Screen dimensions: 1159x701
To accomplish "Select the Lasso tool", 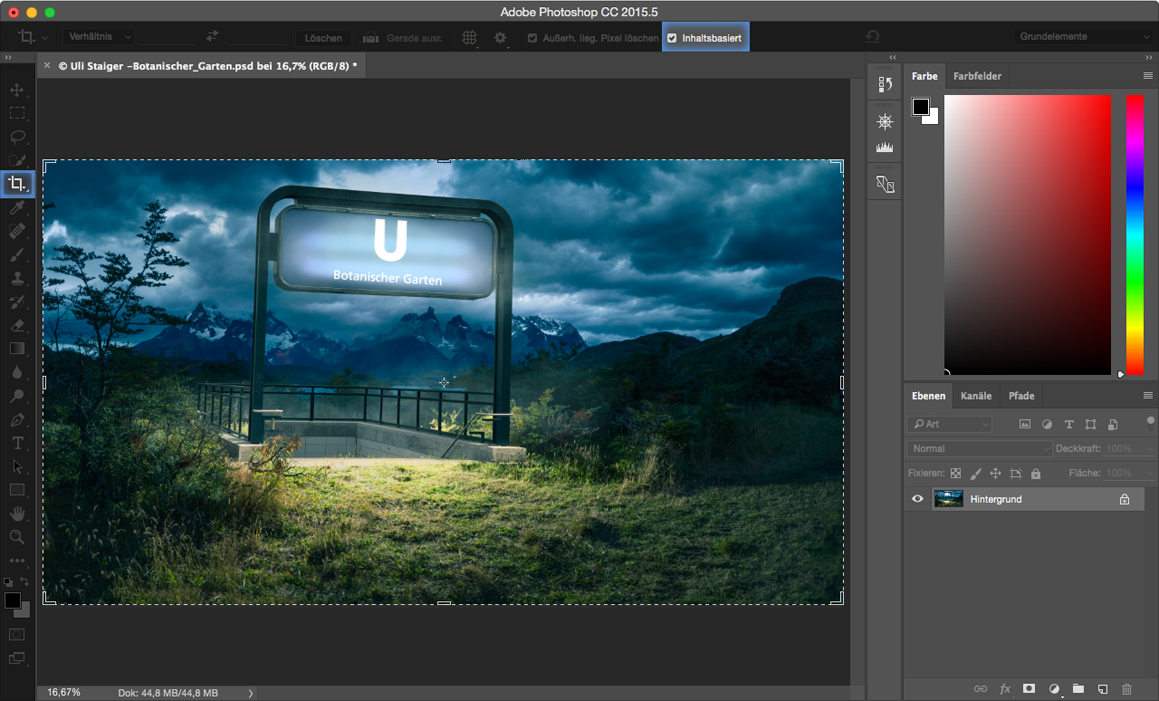I will coord(16,137).
